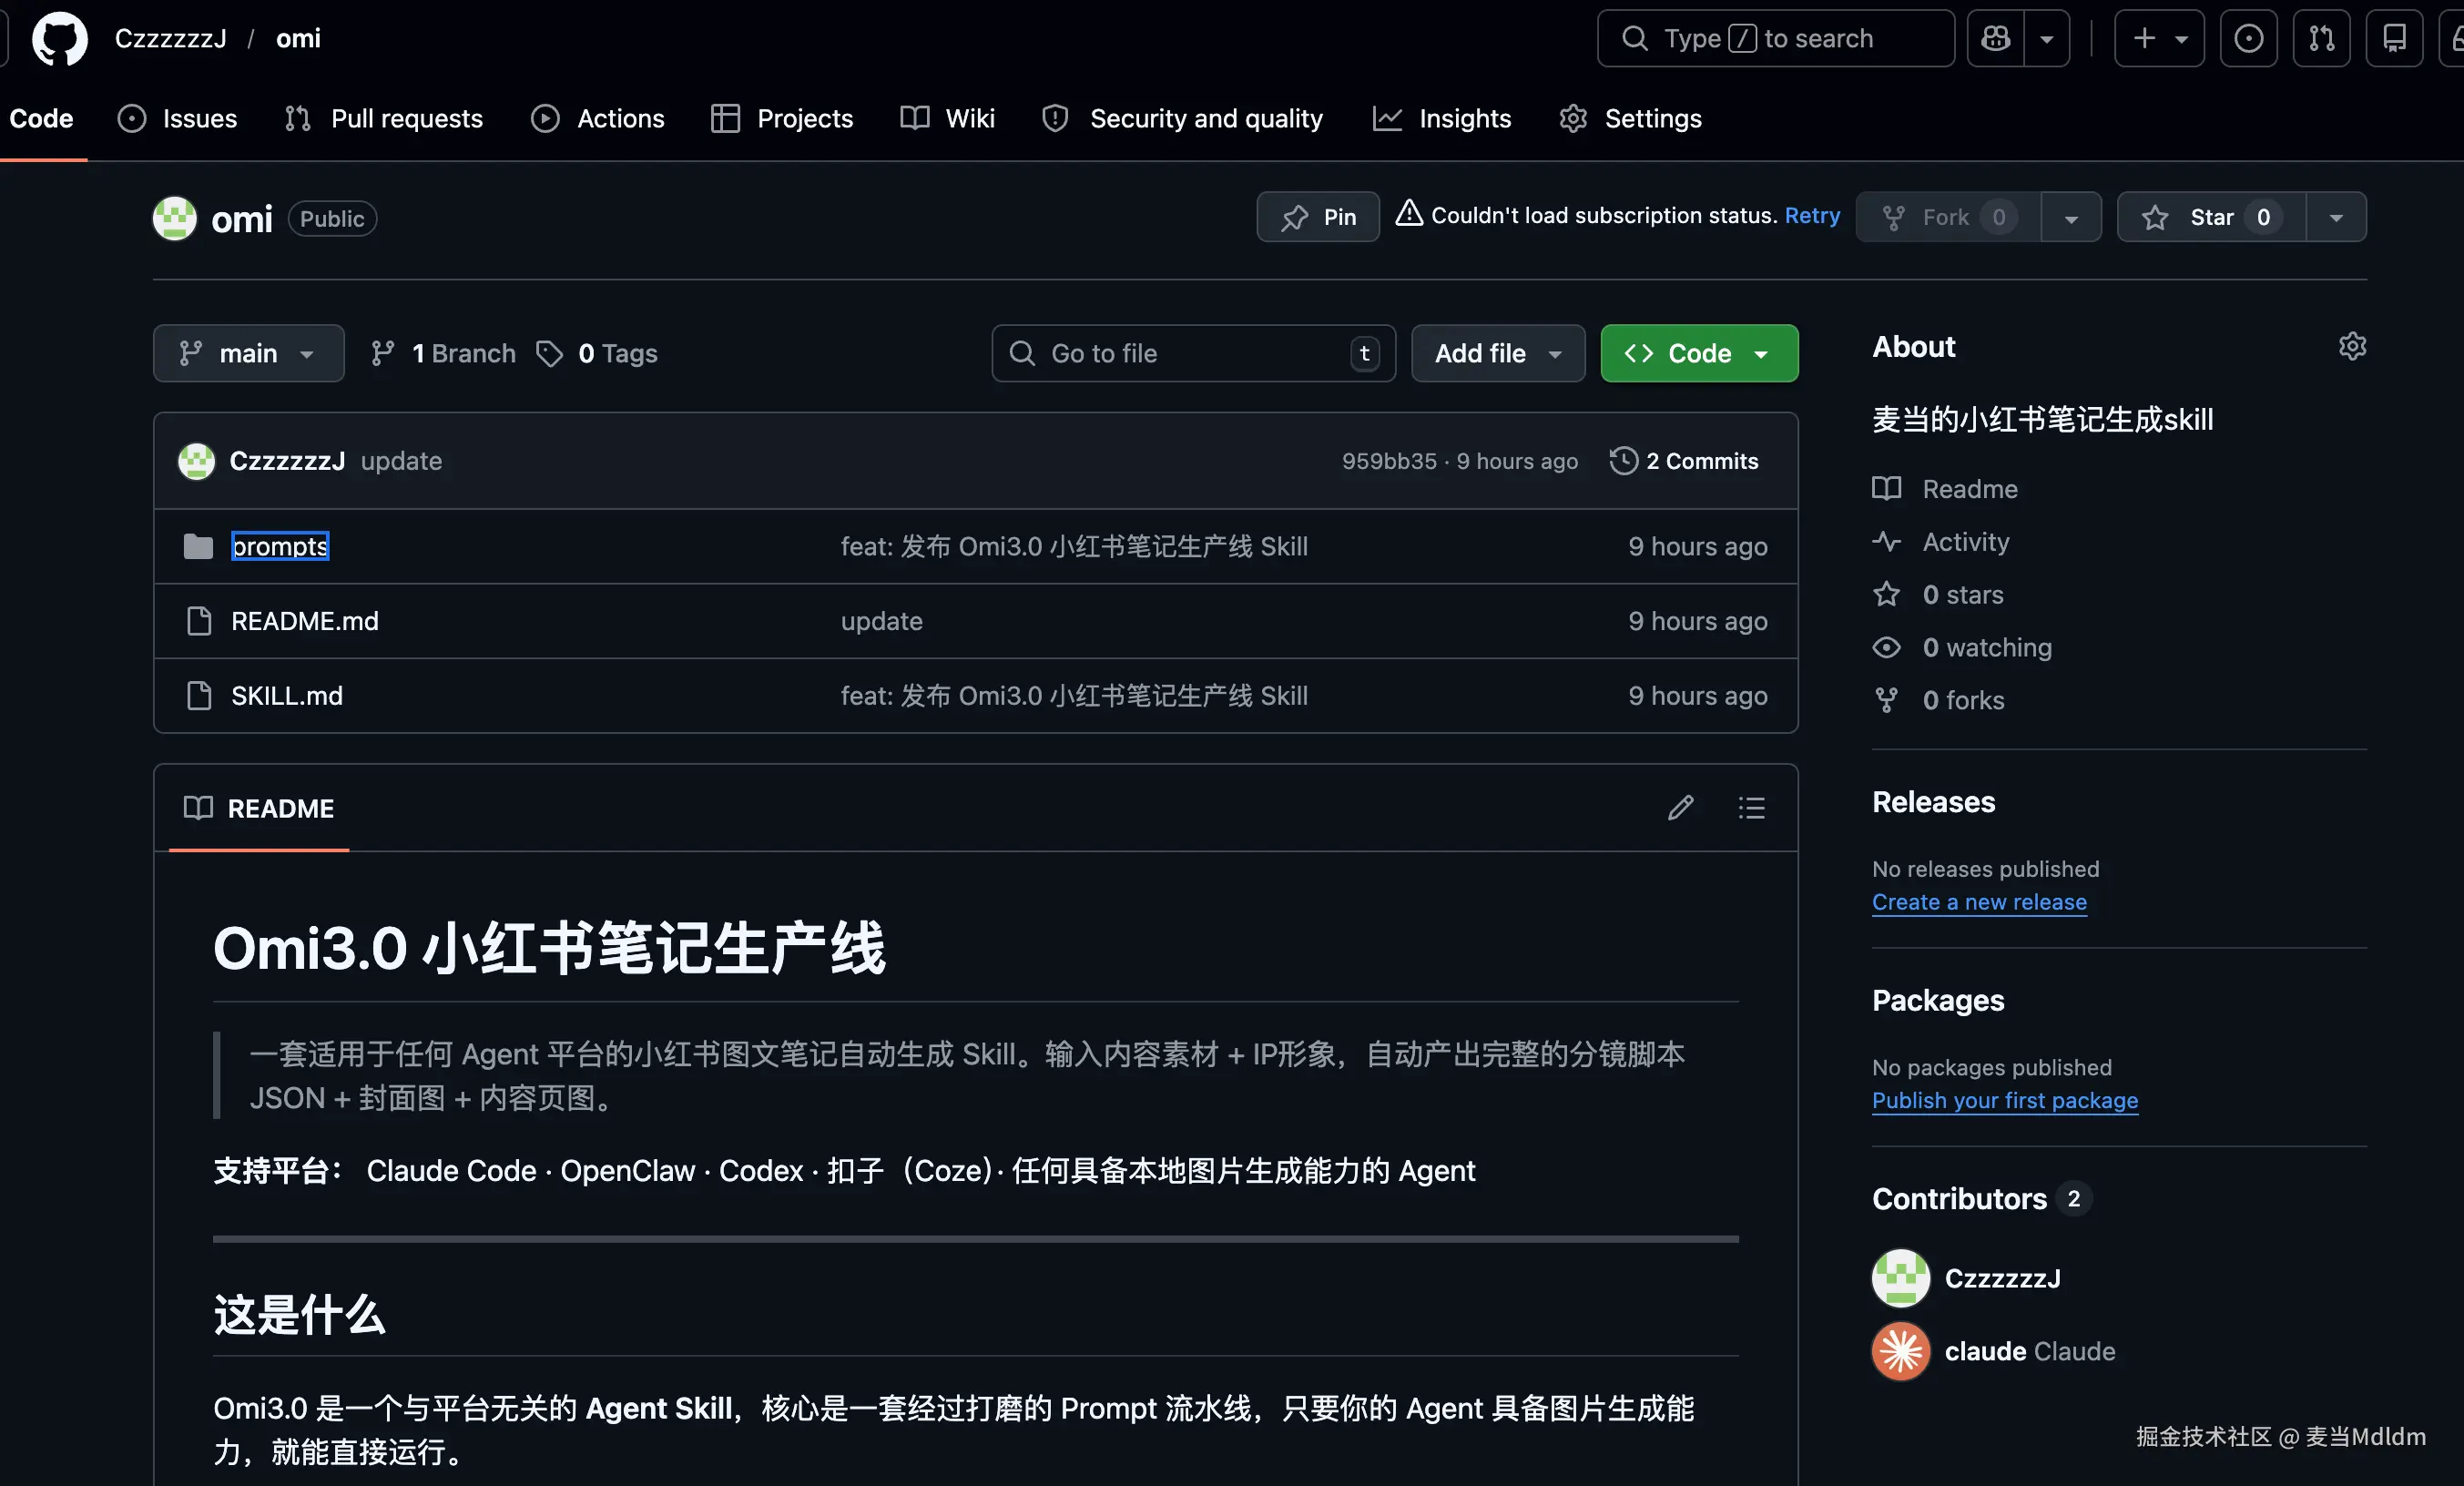Click the About section gear icon
The height and width of the screenshot is (1486, 2464).
2352,346
